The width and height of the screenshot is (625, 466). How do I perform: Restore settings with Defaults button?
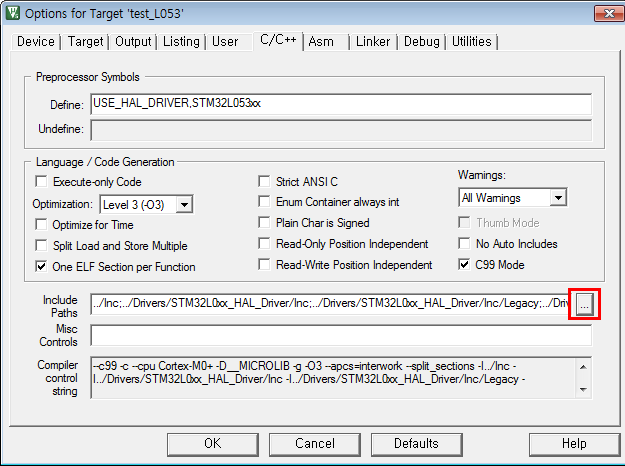417,444
